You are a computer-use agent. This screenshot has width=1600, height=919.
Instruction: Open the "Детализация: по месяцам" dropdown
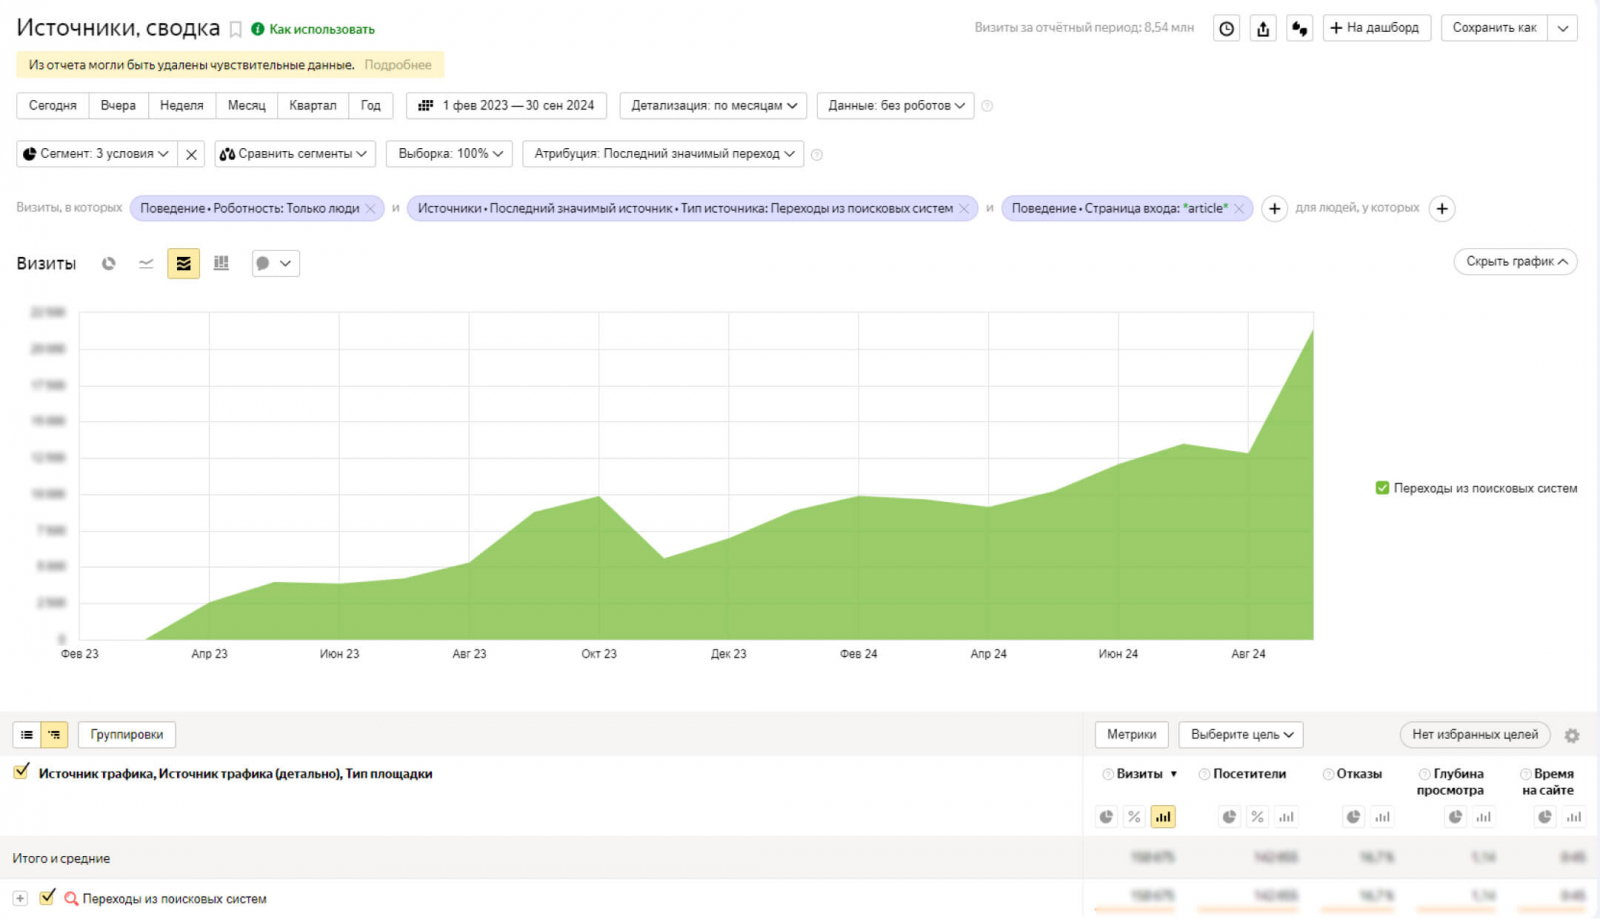click(x=713, y=106)
